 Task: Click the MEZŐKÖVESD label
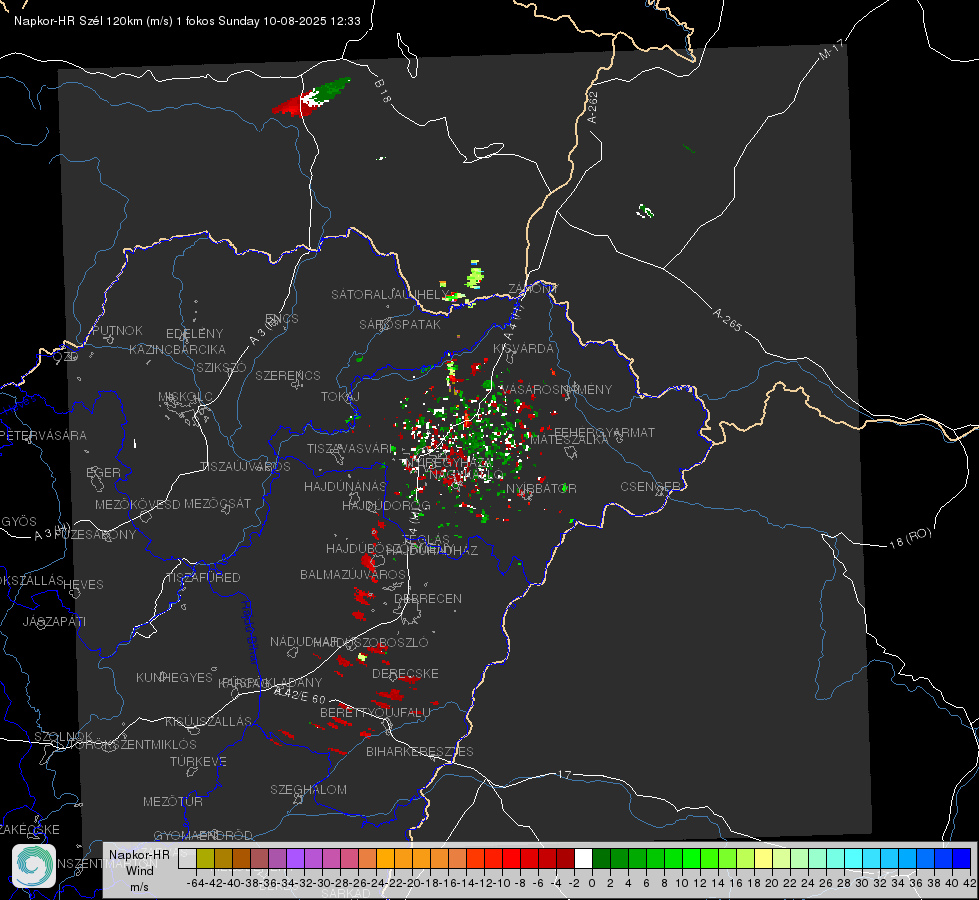(137, 504)
